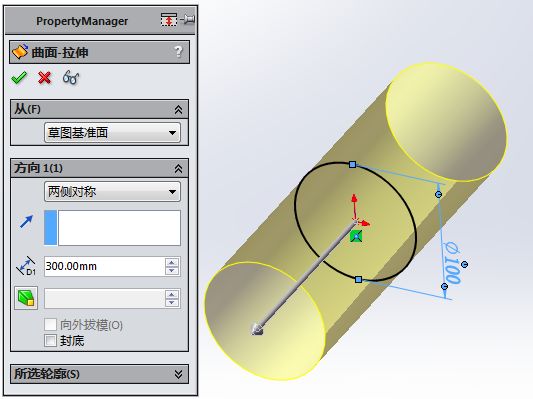
Task: Expand the 所选轮廓(S) section
Action: 178,374
